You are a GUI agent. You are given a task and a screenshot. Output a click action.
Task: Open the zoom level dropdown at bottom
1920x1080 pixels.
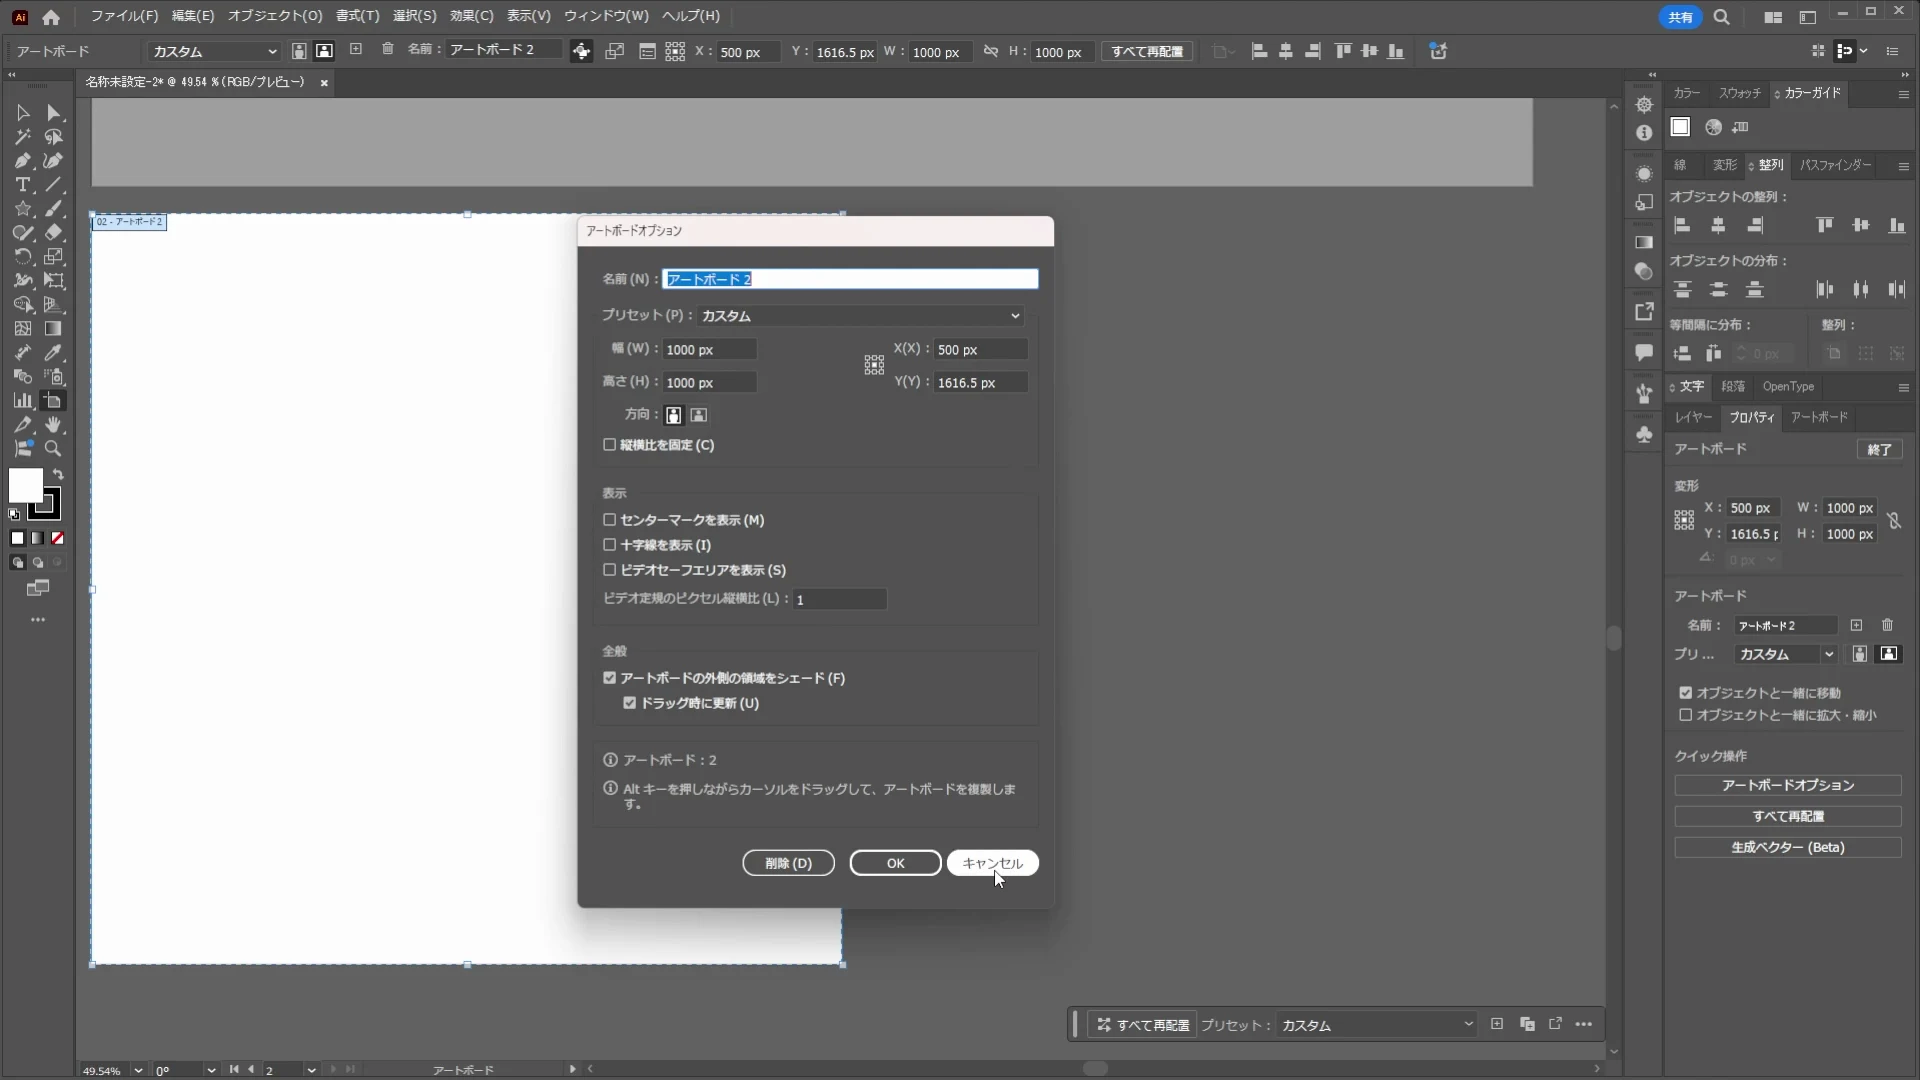pos(138,1070)
